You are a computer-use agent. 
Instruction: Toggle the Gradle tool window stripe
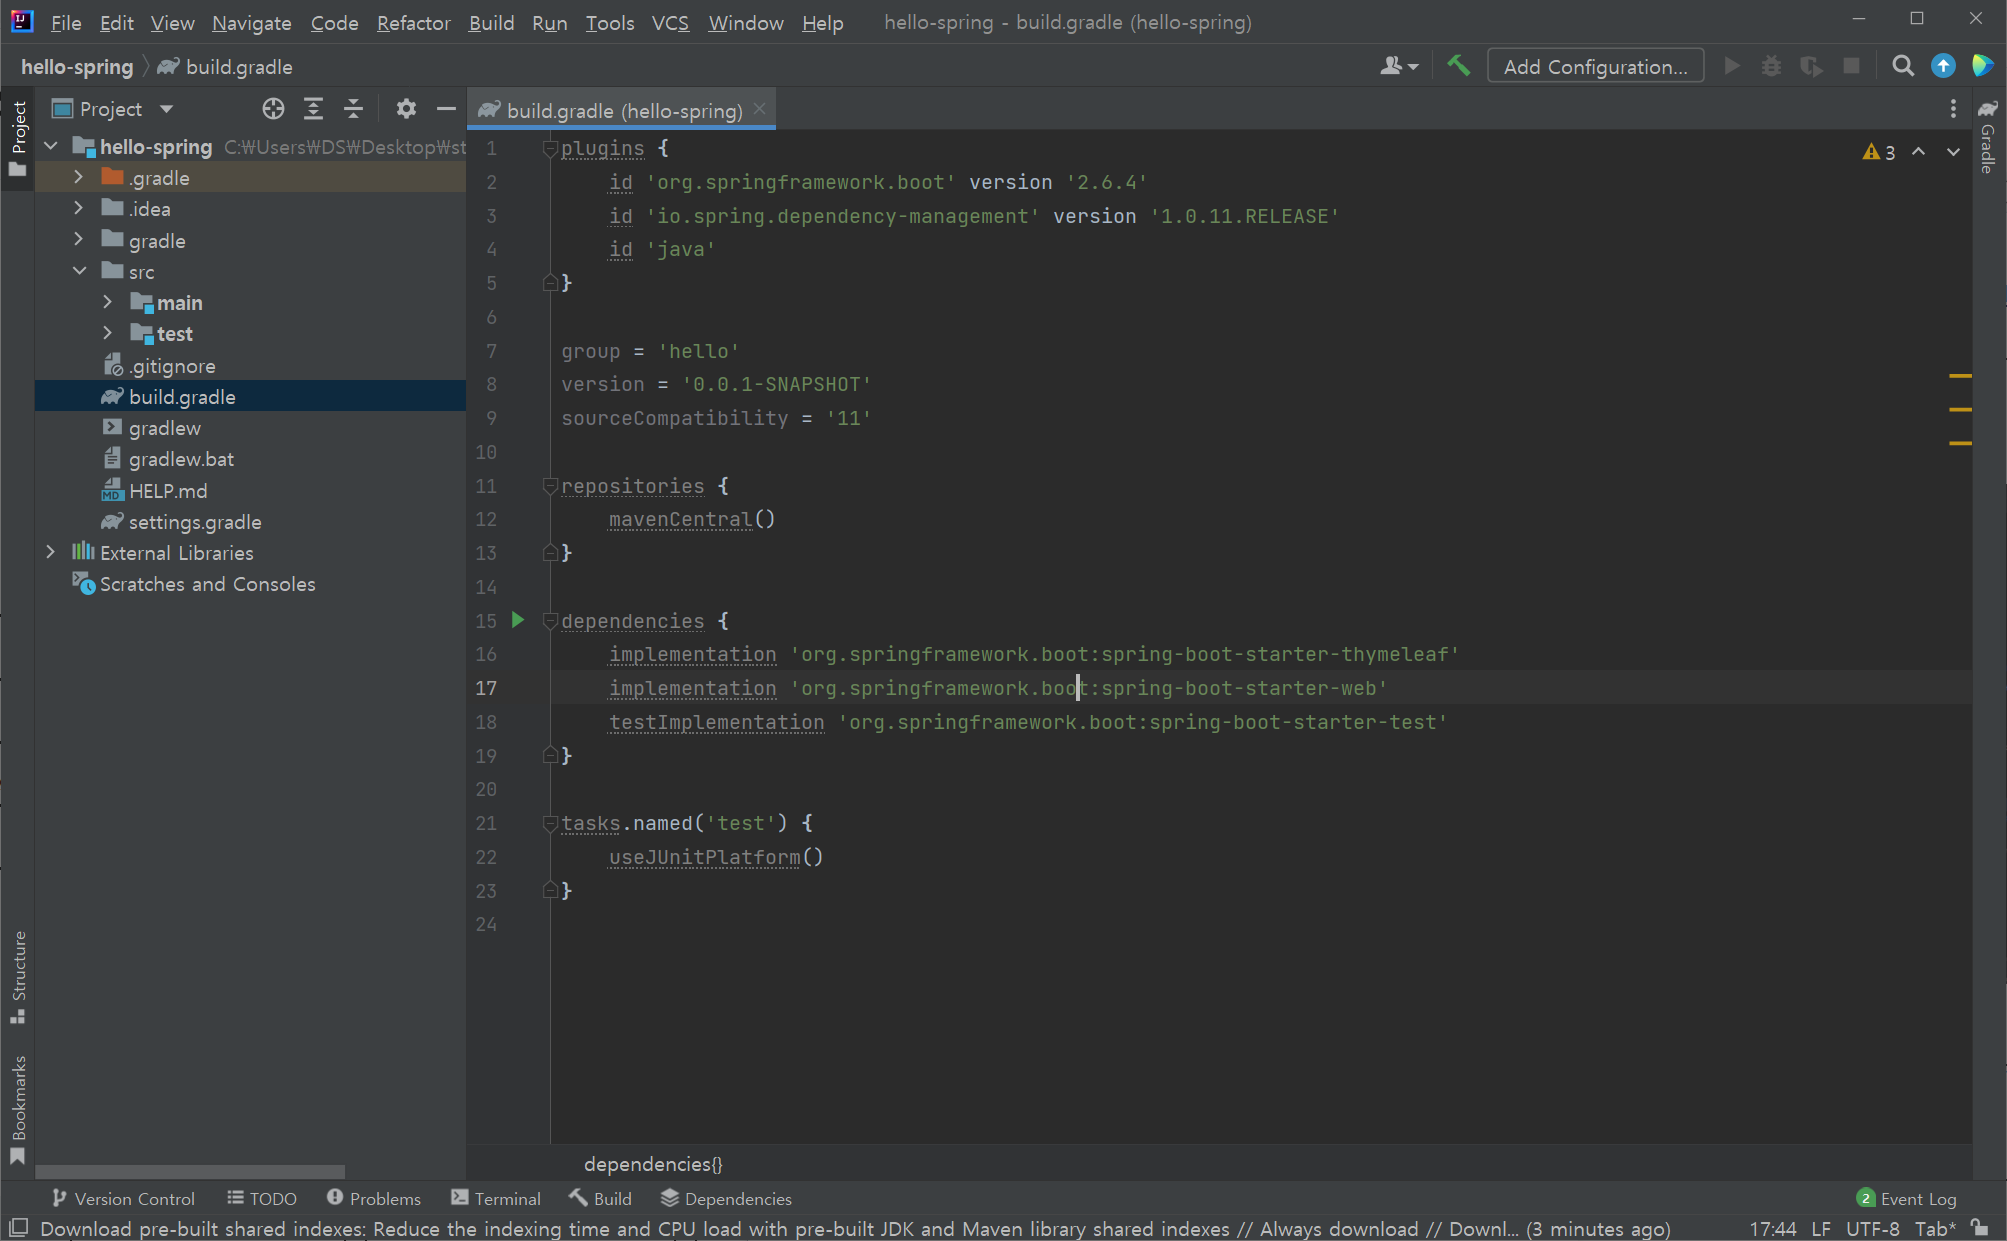click(x=1988, y=138)
